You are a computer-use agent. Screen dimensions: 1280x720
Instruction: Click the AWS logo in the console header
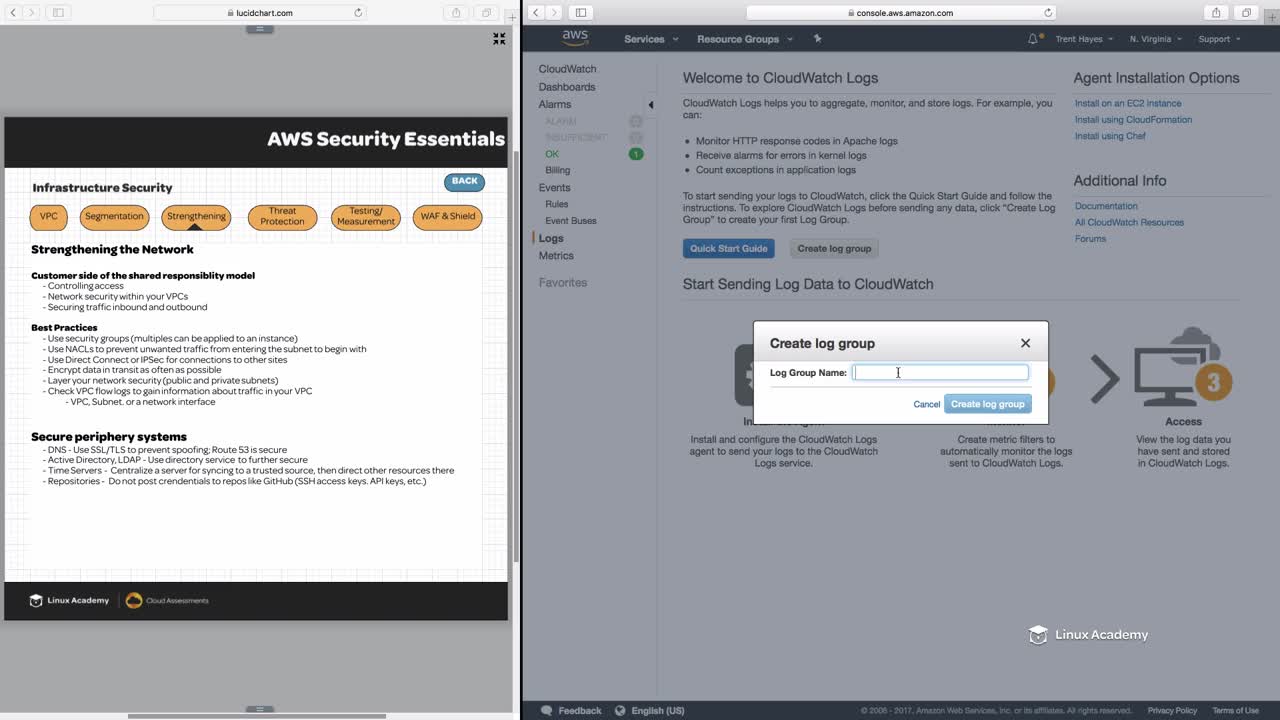coord(575,38)
